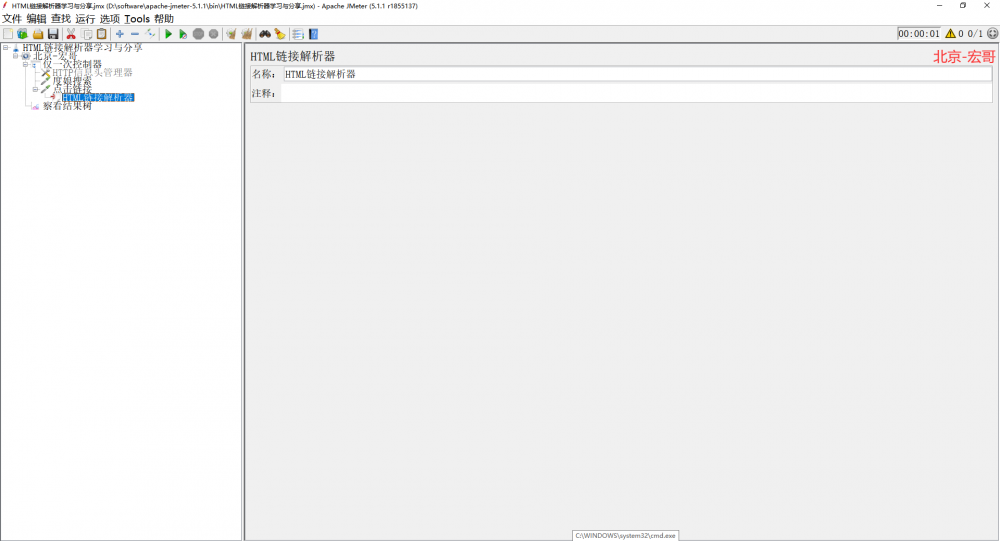Open the Function Helper dialog icon
1000x541 pixels.
coord(298,34)
